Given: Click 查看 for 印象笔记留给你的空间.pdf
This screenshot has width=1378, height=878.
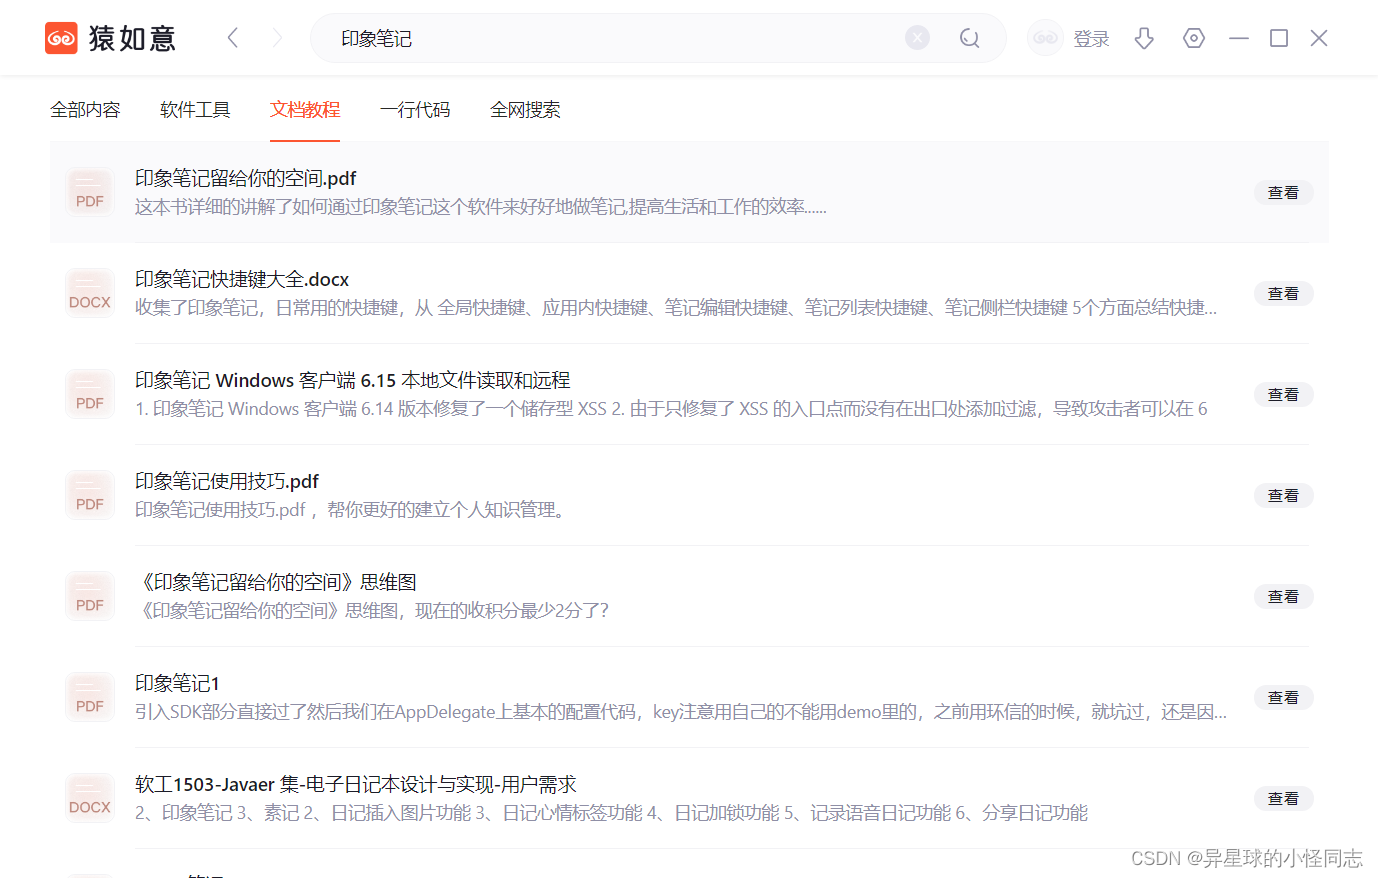Looking at the screenshot, I should (x=1283, y=193).
